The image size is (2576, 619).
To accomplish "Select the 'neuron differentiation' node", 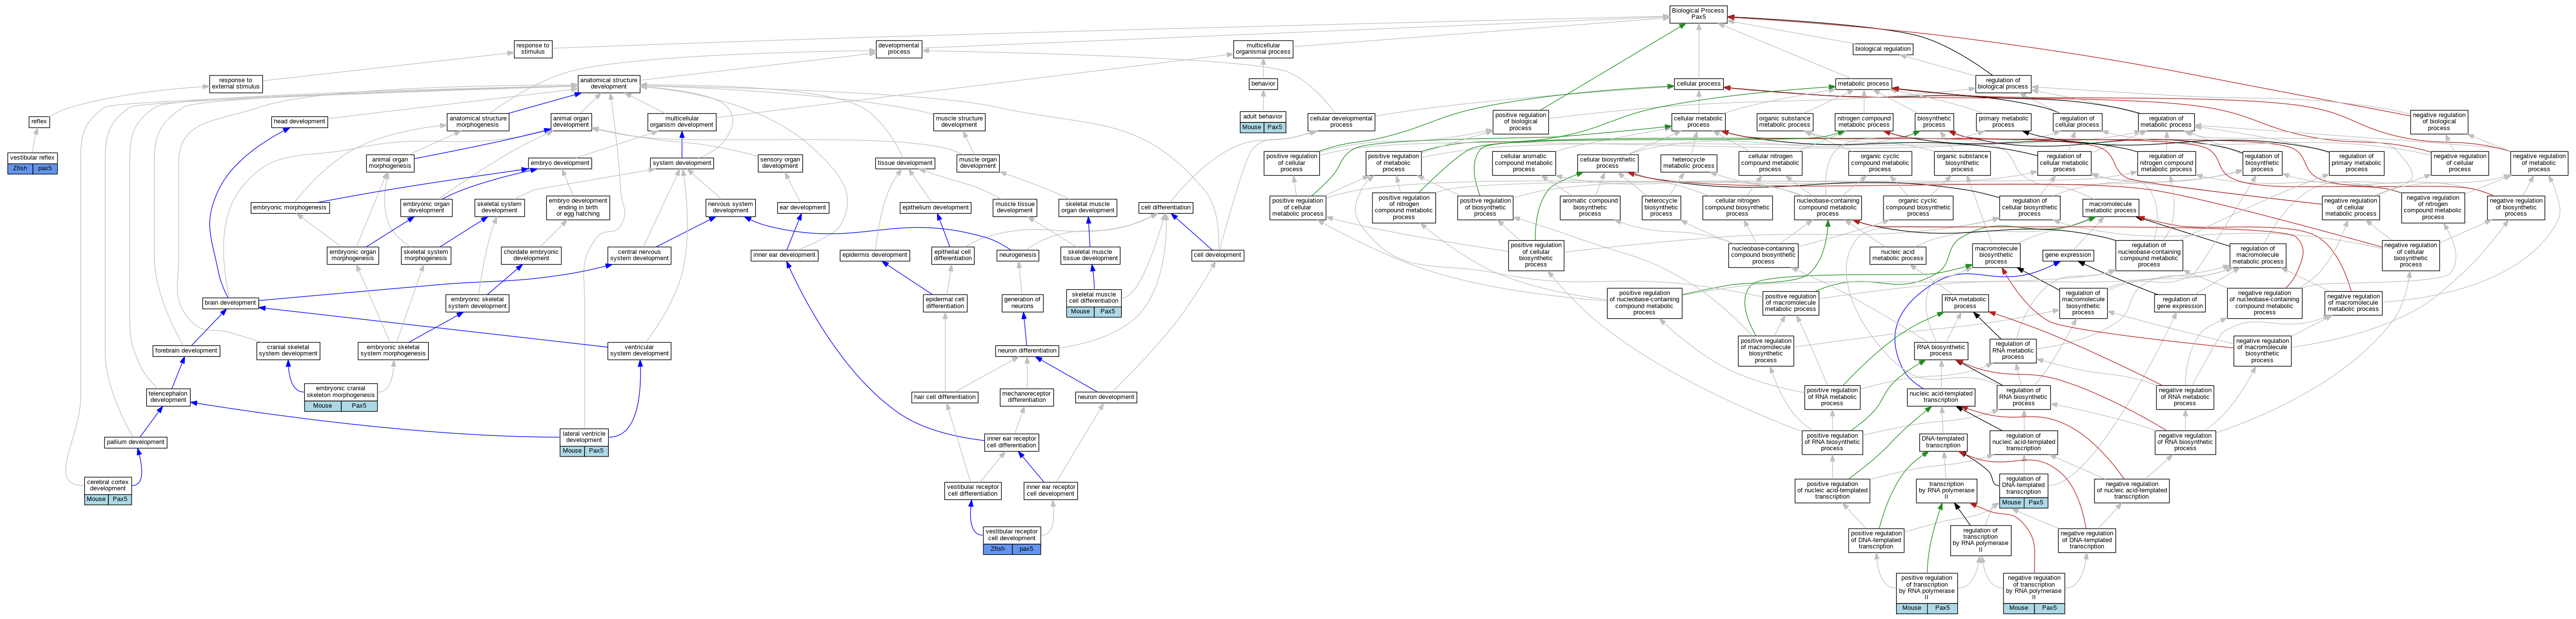I will pyautogui.click(x=1027, y=350).
